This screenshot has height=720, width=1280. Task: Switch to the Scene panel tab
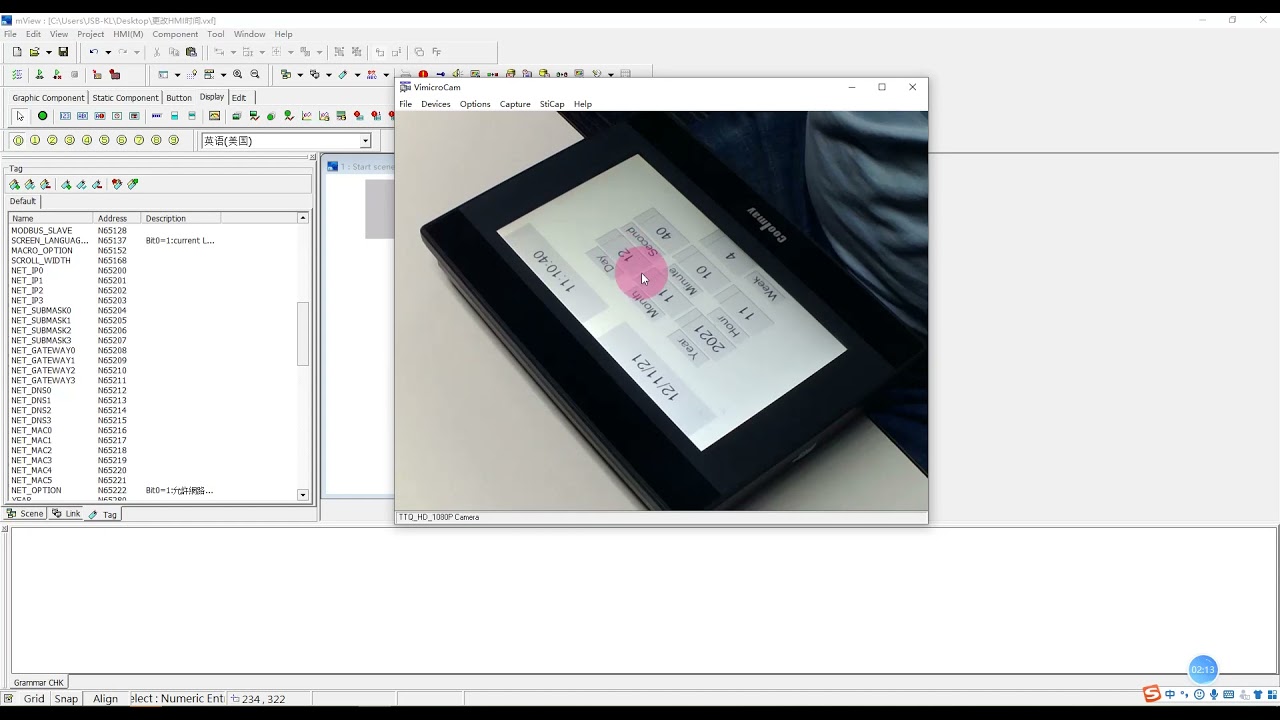click(25, 514)
